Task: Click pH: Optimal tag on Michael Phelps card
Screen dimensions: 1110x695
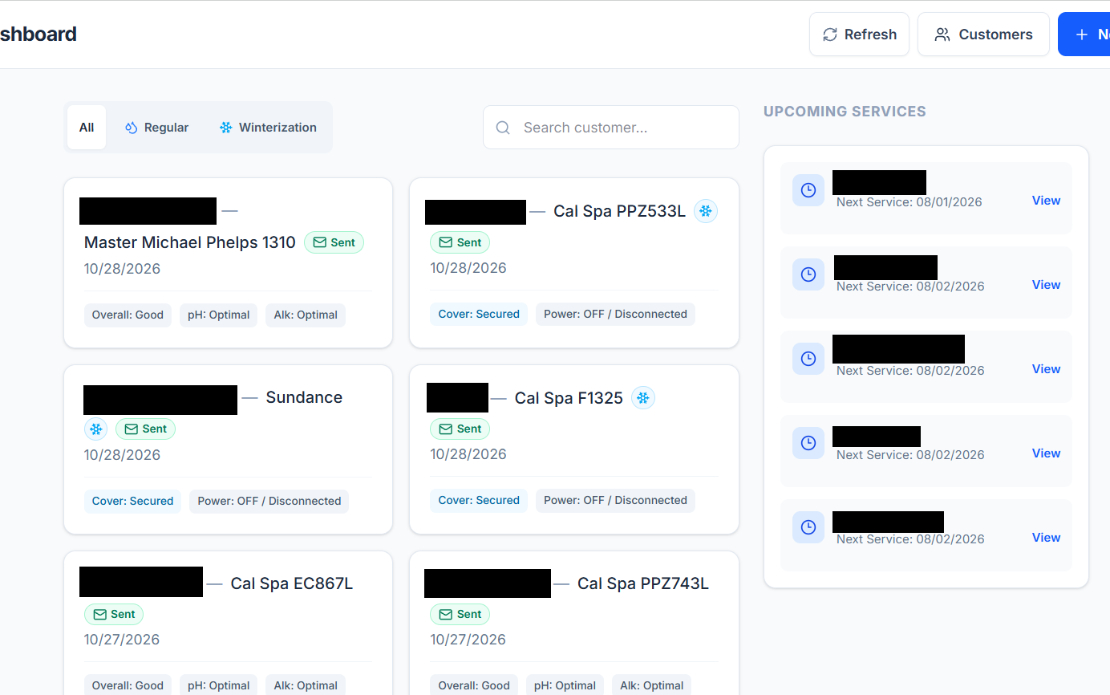Action: coord(218,315)
